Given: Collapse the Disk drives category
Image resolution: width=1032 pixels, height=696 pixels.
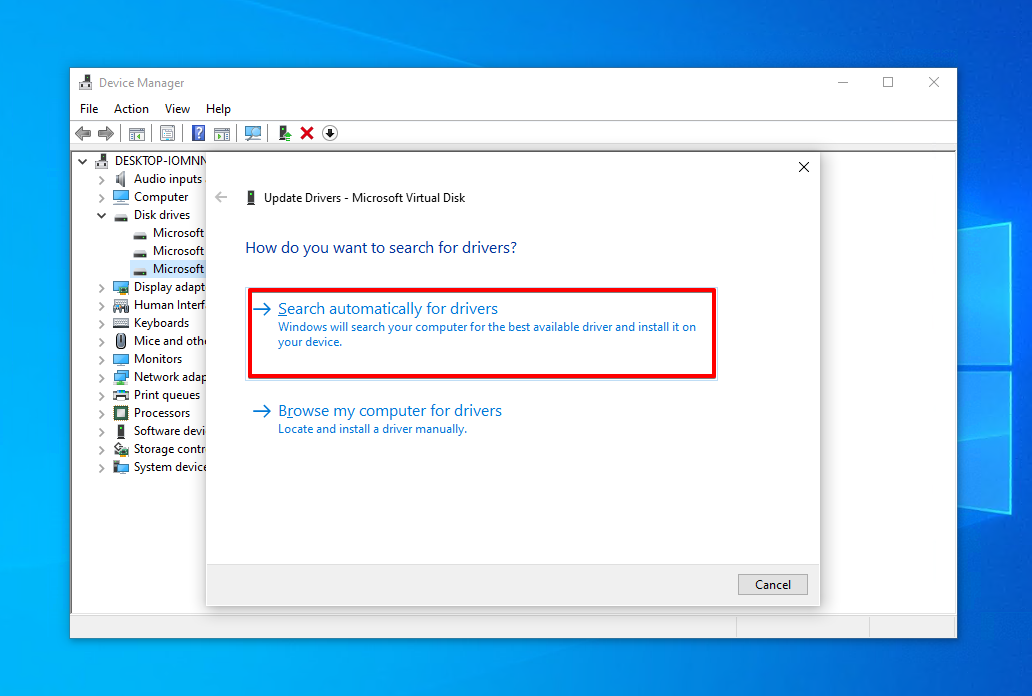Looking at the screenshot, I should pyautogui.click(x=101, y=215).
